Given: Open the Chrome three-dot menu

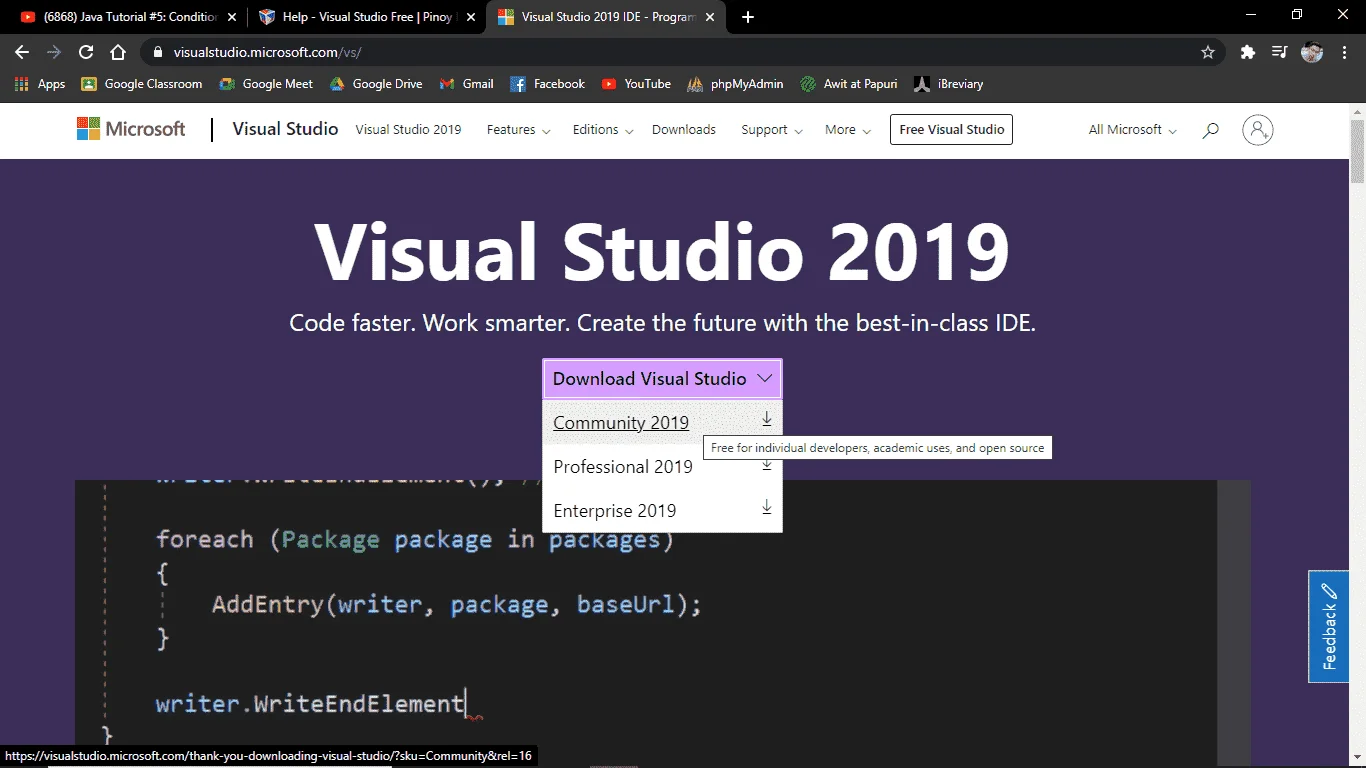Looking at the screenshot, I should tap(1344, 52).
